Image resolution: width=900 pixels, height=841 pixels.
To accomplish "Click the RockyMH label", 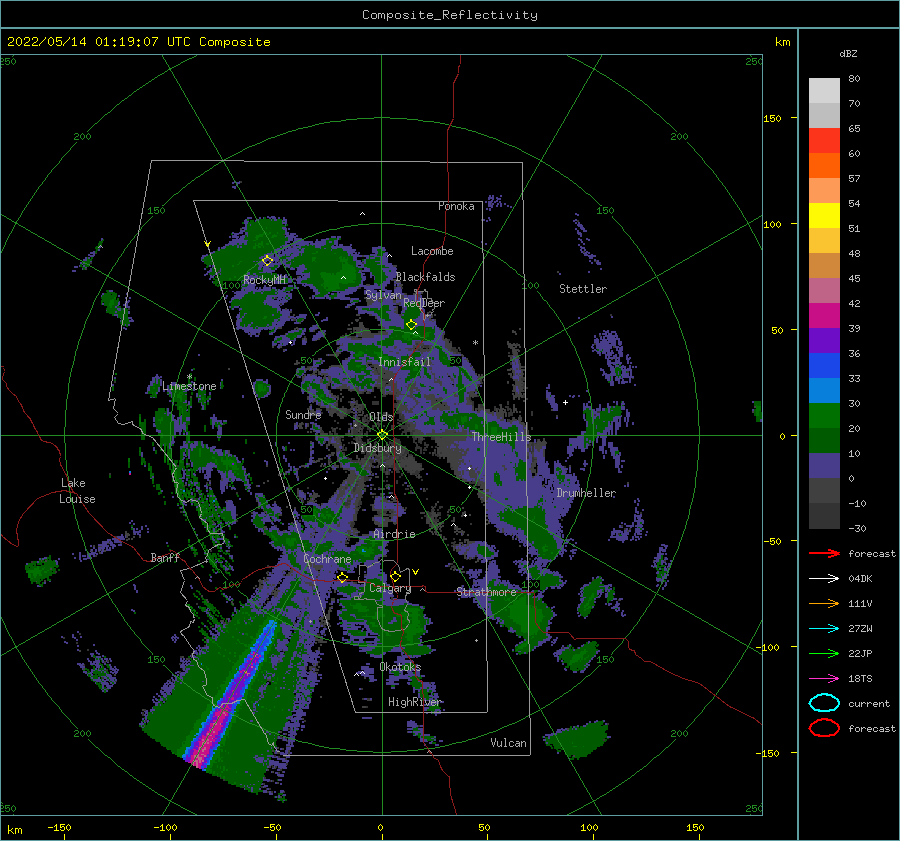I will tap(264, 280).
